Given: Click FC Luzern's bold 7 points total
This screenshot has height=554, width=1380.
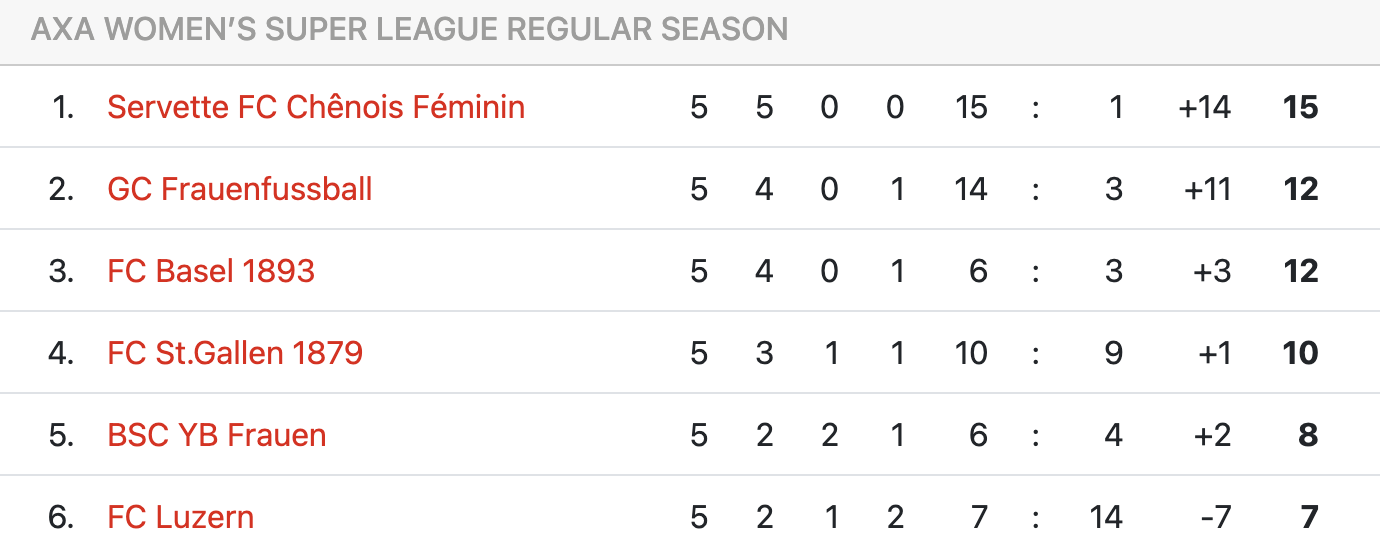Looking at the screenshot, I should 1309,517.
